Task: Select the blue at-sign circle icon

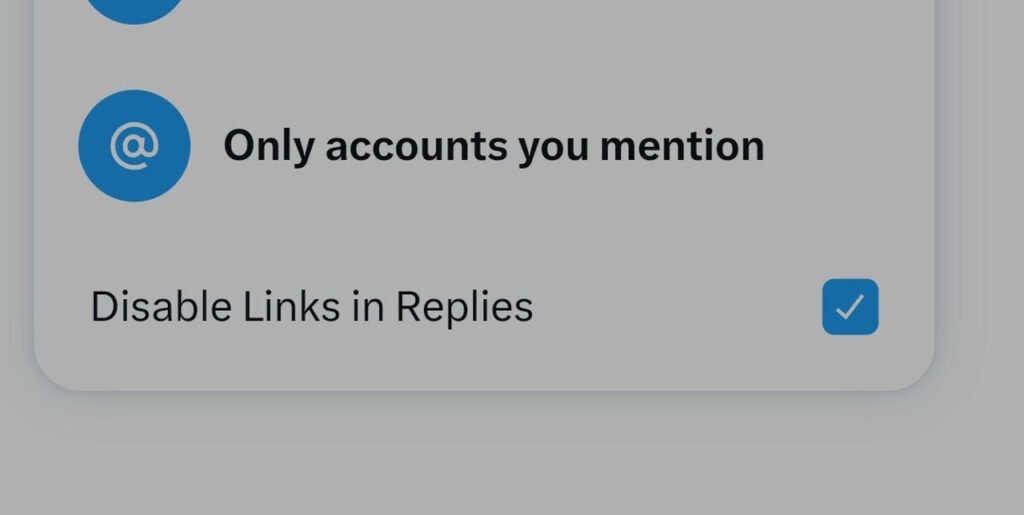Action: [134, 146]
